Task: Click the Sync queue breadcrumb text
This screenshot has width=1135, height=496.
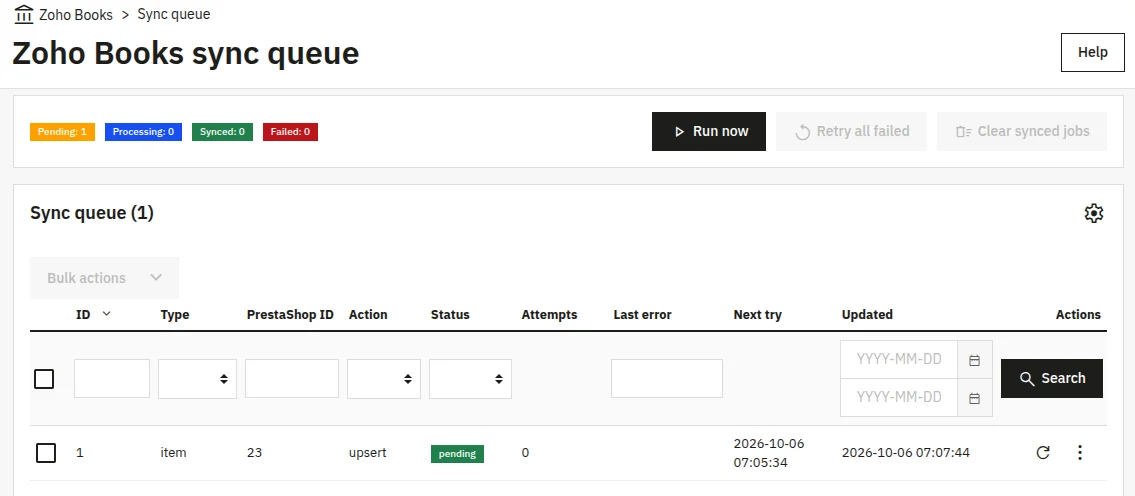Action: click(x=174, y=14)
